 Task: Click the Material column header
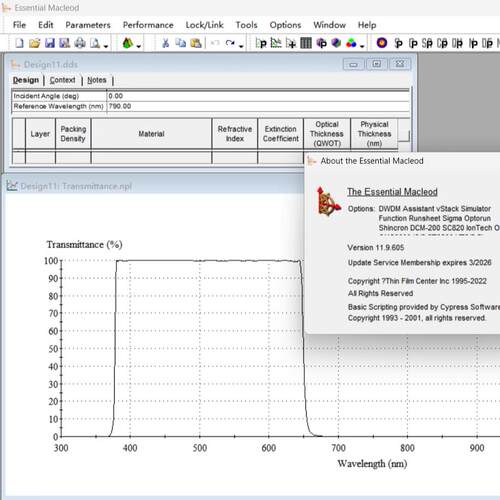click(x=151, y=134)
